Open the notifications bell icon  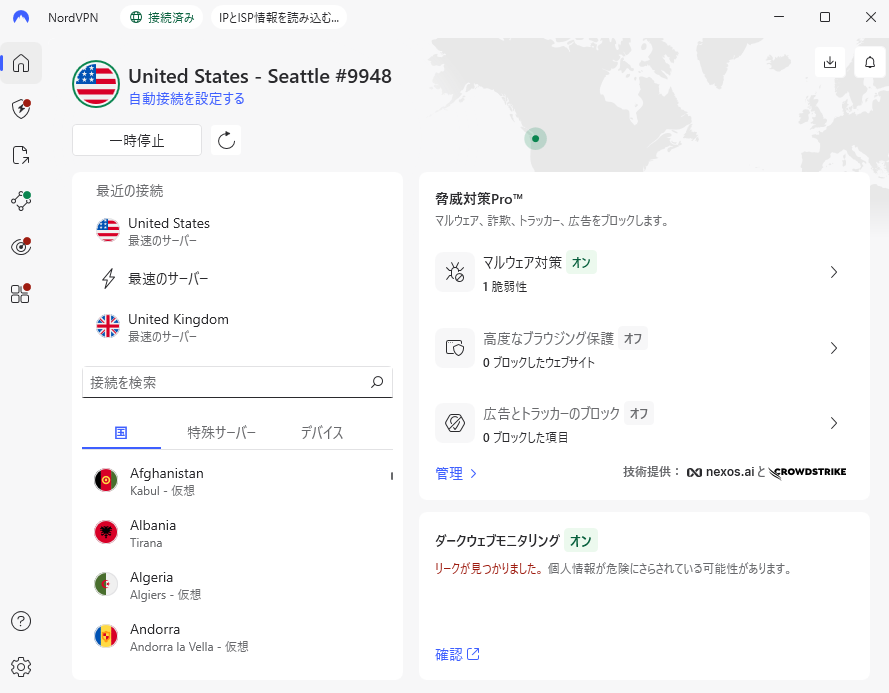tap(869, 62)
